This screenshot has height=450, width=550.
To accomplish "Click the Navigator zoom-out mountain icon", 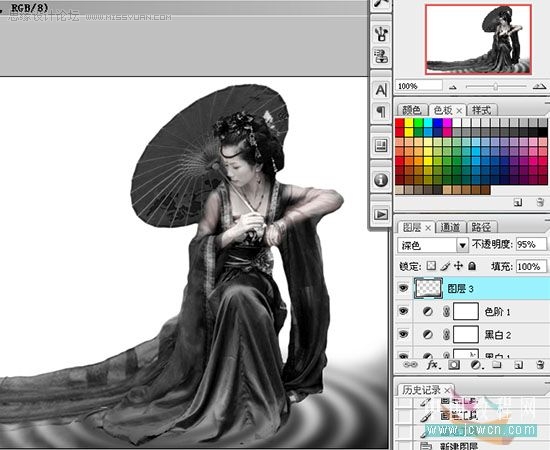I will [x=453, y=87].
